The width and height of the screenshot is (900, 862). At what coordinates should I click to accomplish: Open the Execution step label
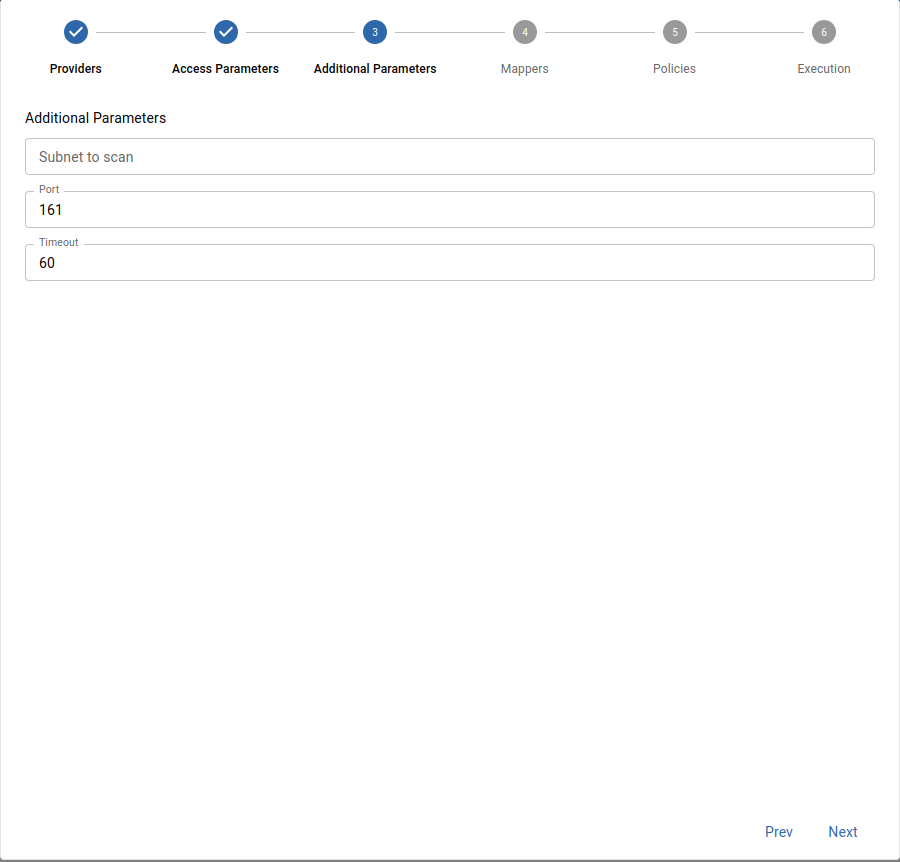824,69
